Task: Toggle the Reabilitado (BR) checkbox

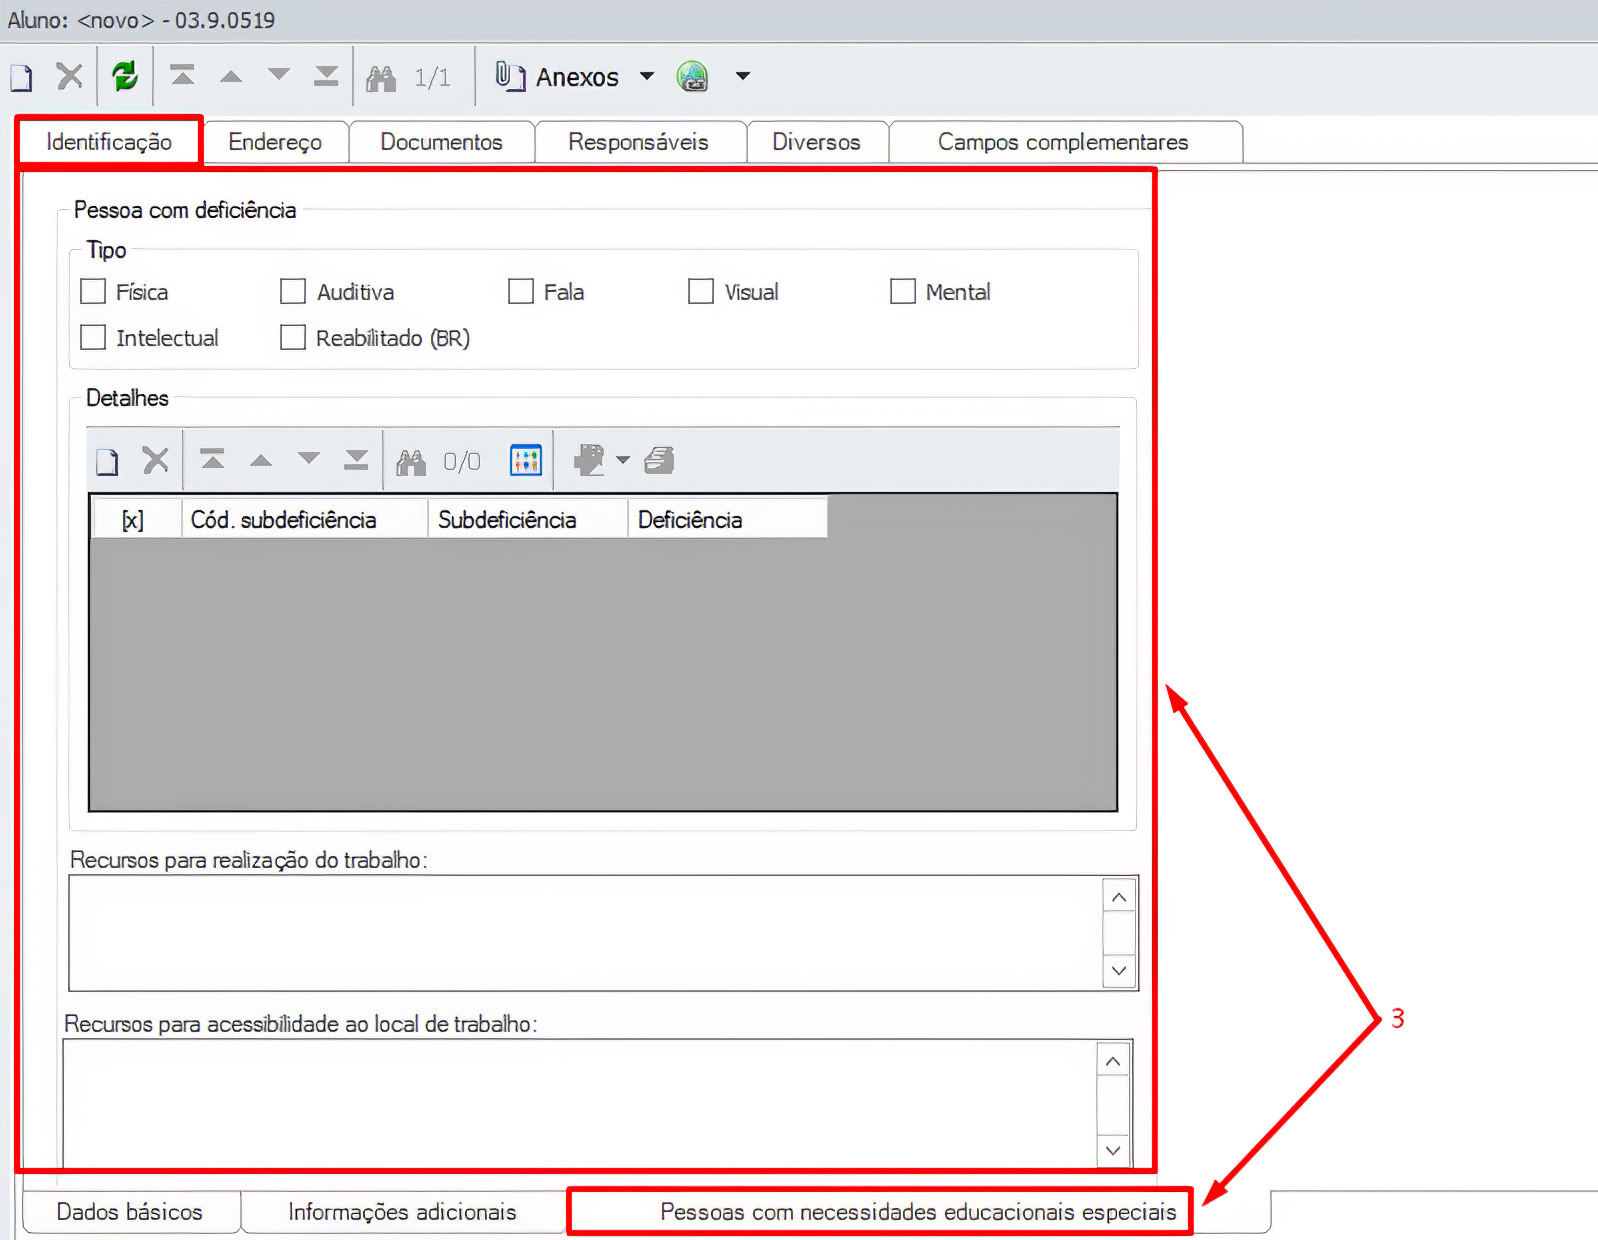Action: coord(293,338)
